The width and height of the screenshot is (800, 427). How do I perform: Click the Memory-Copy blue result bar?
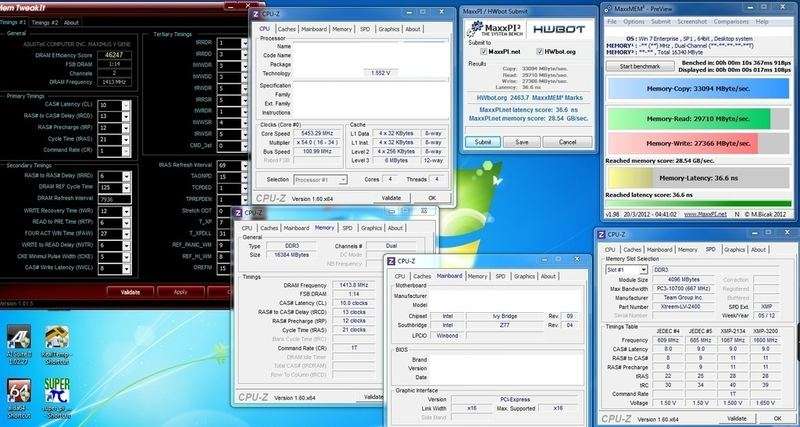698,88
